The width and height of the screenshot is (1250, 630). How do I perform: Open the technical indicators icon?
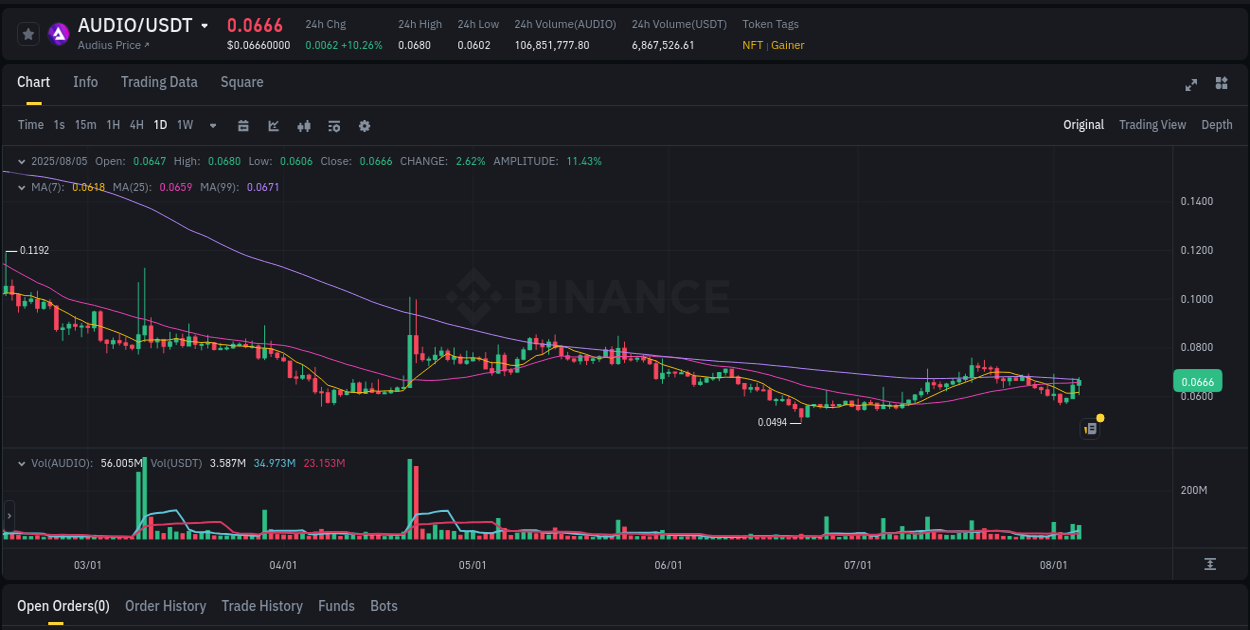[x=334, y=126]
